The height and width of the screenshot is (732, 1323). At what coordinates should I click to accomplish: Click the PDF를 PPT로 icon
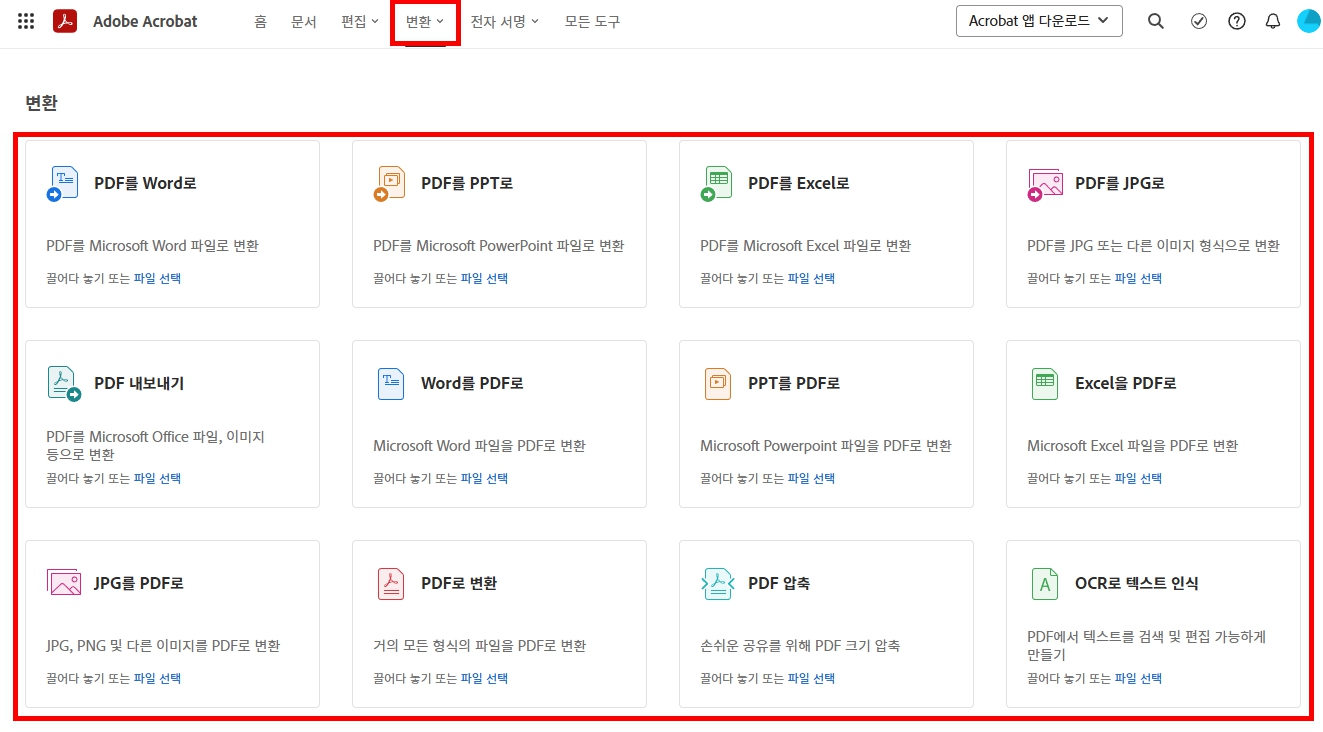390,184
